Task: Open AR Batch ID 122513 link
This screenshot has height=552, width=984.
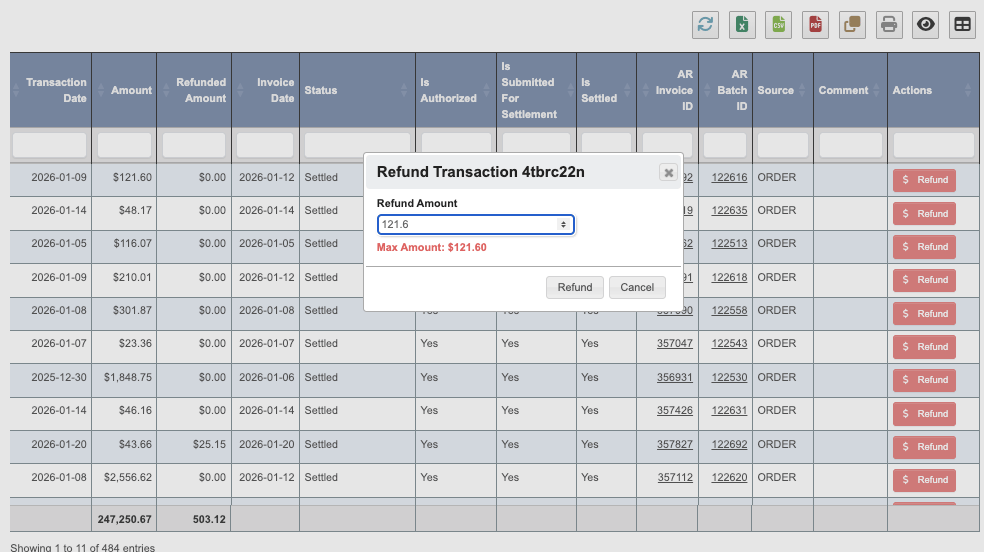Action: click(729, 243)
